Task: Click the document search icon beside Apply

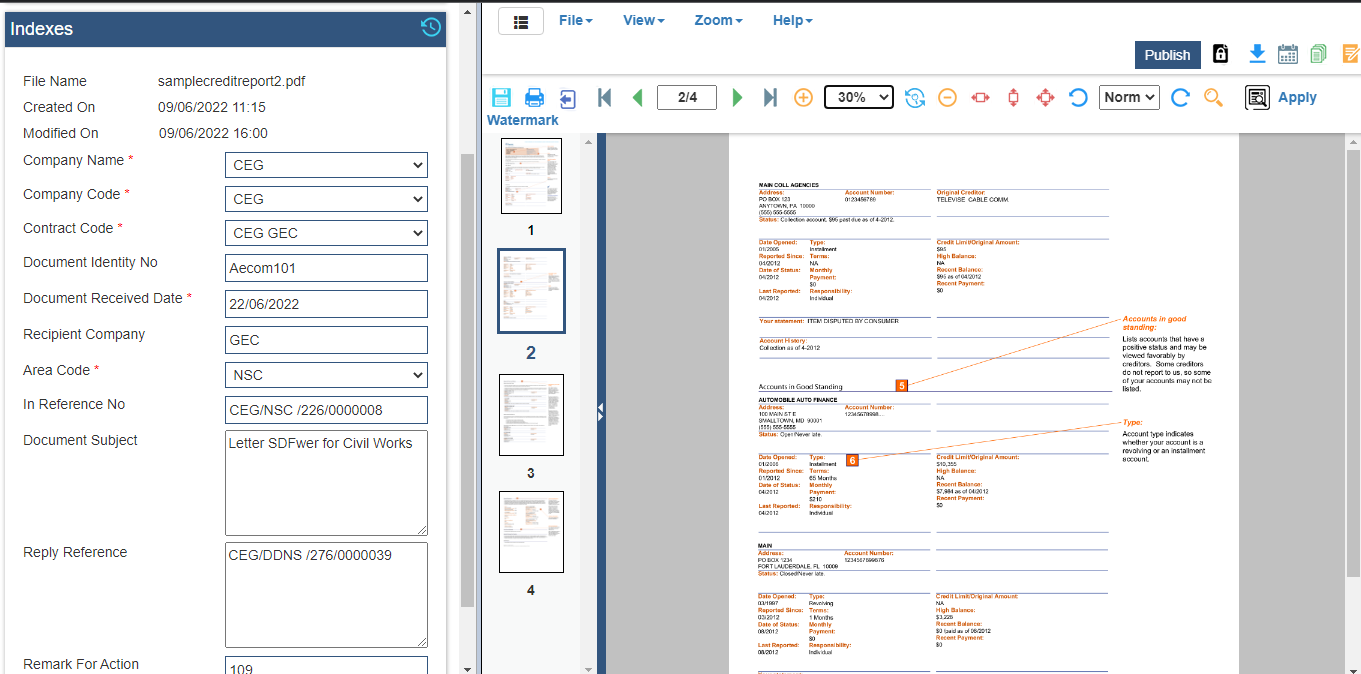Action: click(1257, 97)
